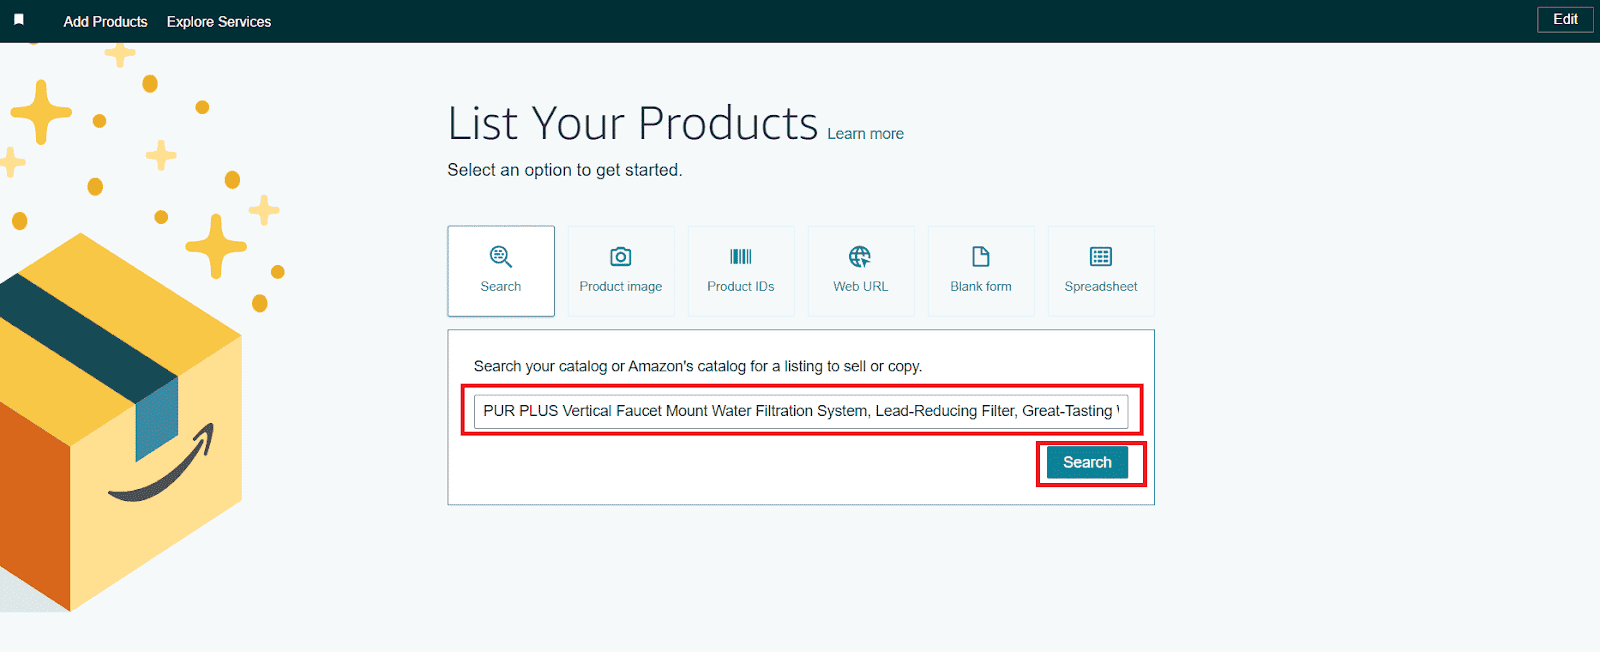
Task: Click the 'List Your Products' heading
Action: (x=633, y=124)
